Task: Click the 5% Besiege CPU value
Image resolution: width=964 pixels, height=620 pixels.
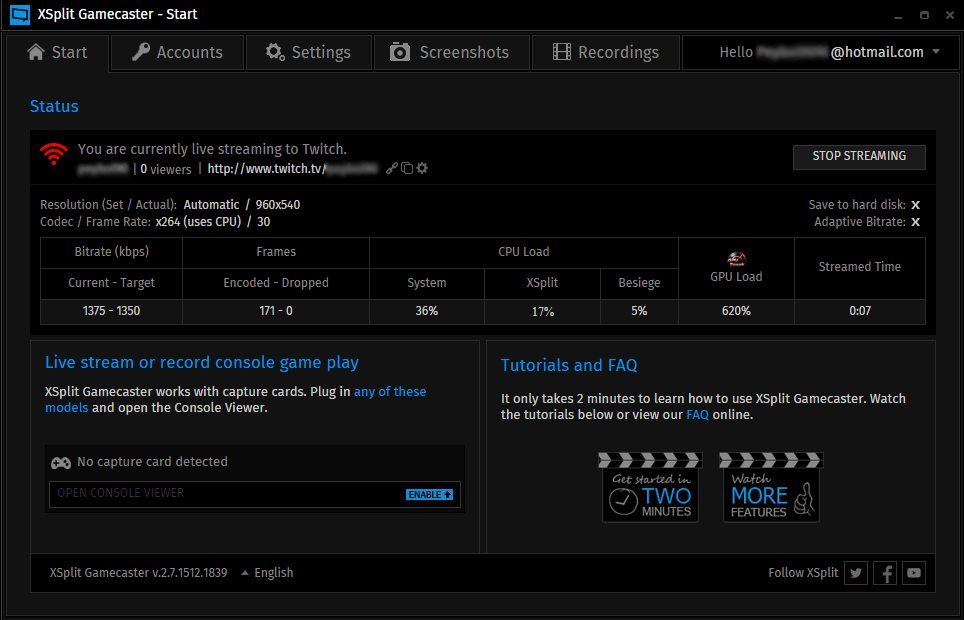Action: (639, 311)
